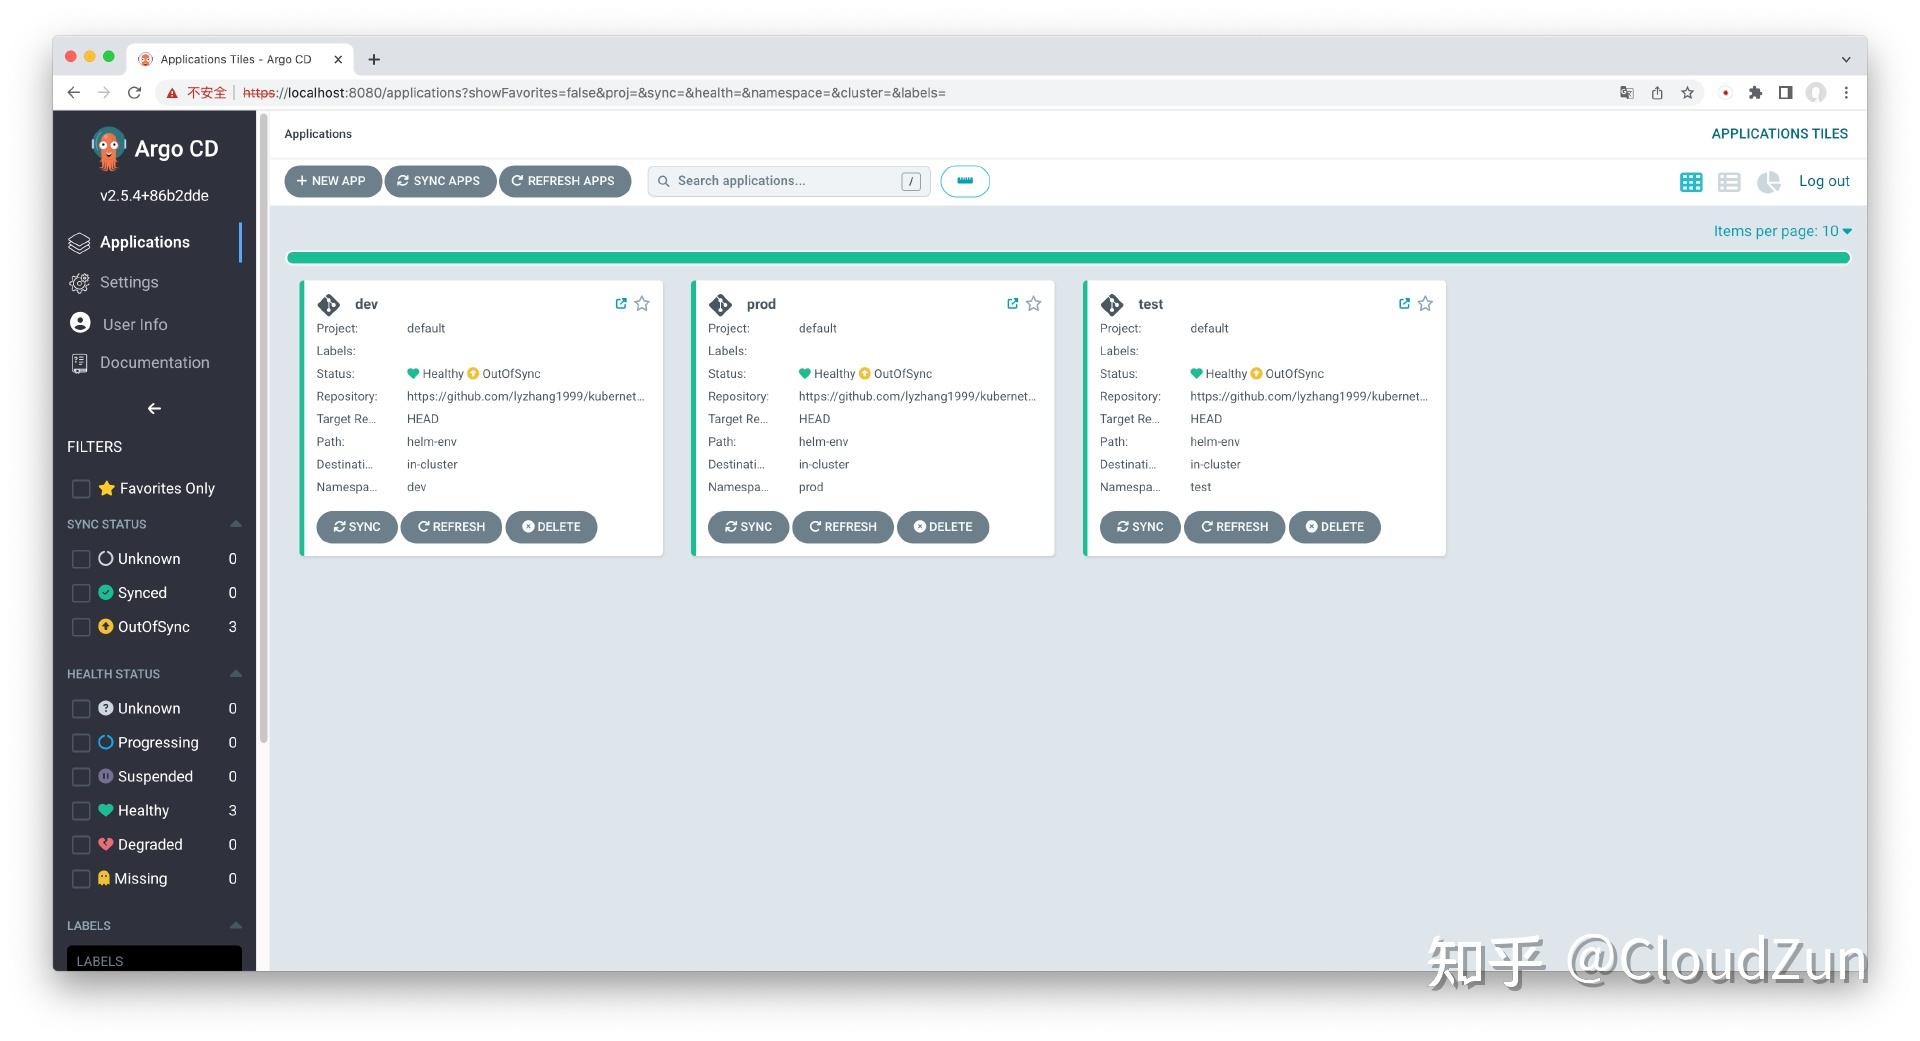1920x1041 pixels.
Task: Delete the test application
Action: click(x=1334, y=527)
